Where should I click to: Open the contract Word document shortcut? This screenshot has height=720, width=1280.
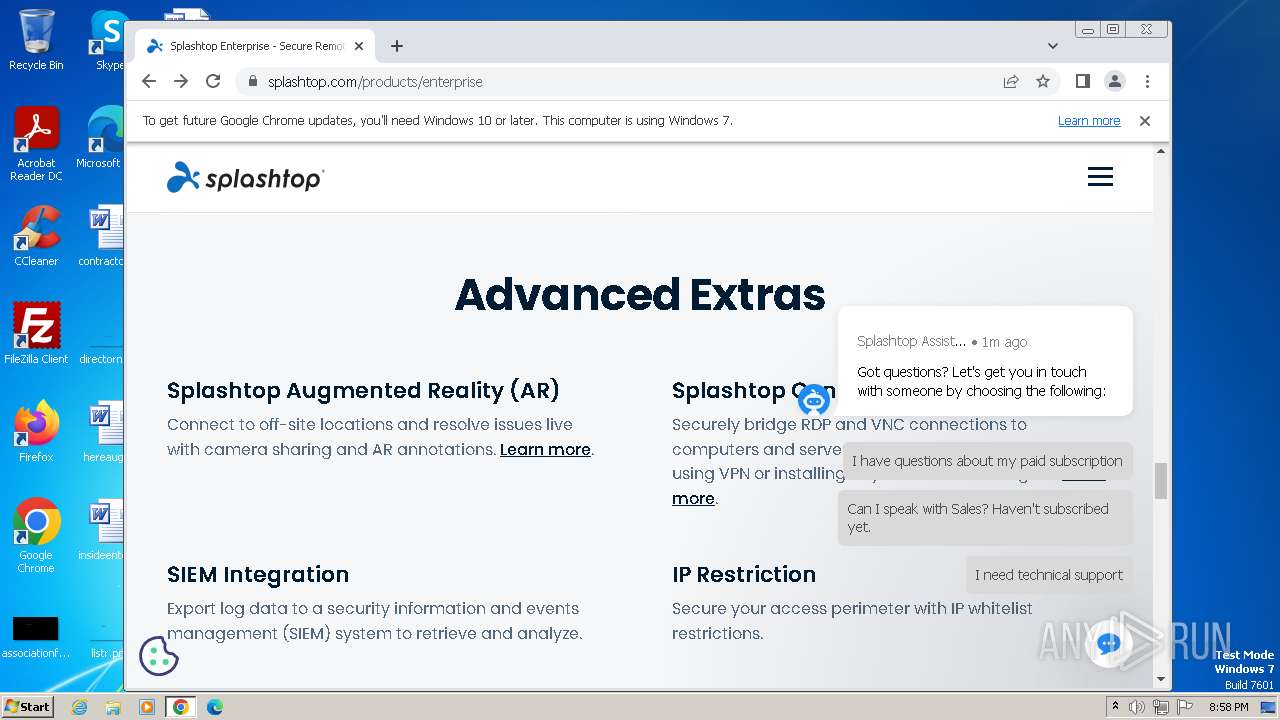point(101,236)
